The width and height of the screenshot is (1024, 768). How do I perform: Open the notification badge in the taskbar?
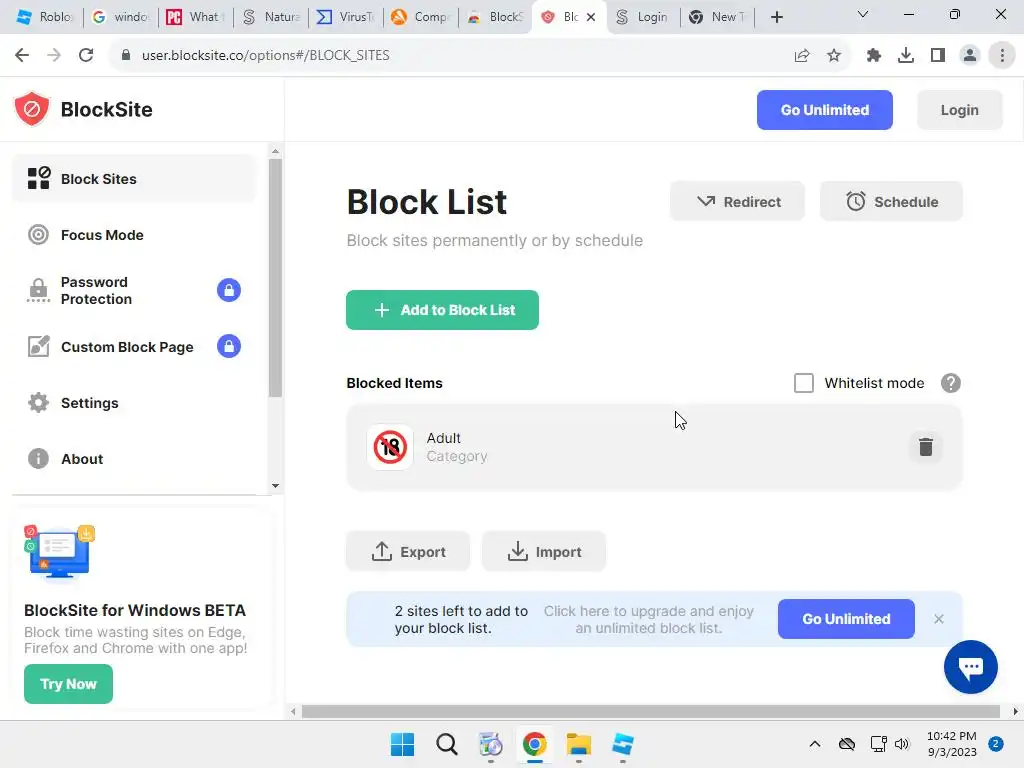[x=995, y=744]
